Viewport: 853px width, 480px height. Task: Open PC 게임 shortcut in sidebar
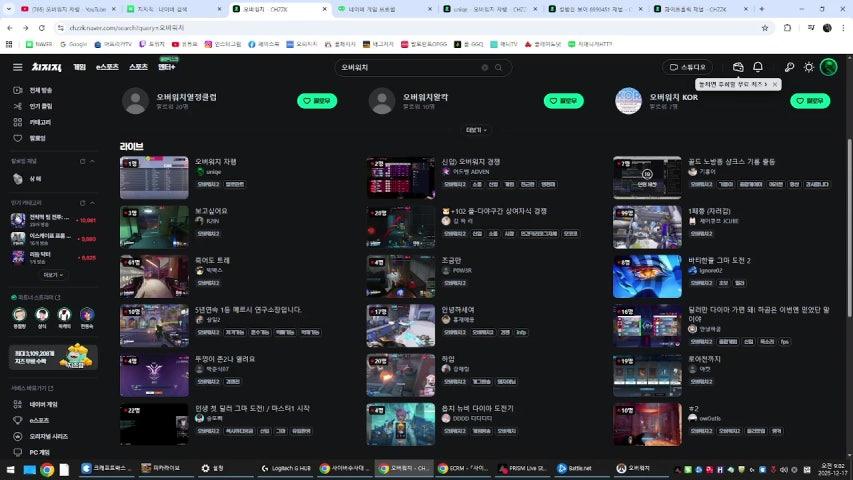pos(32,452)
